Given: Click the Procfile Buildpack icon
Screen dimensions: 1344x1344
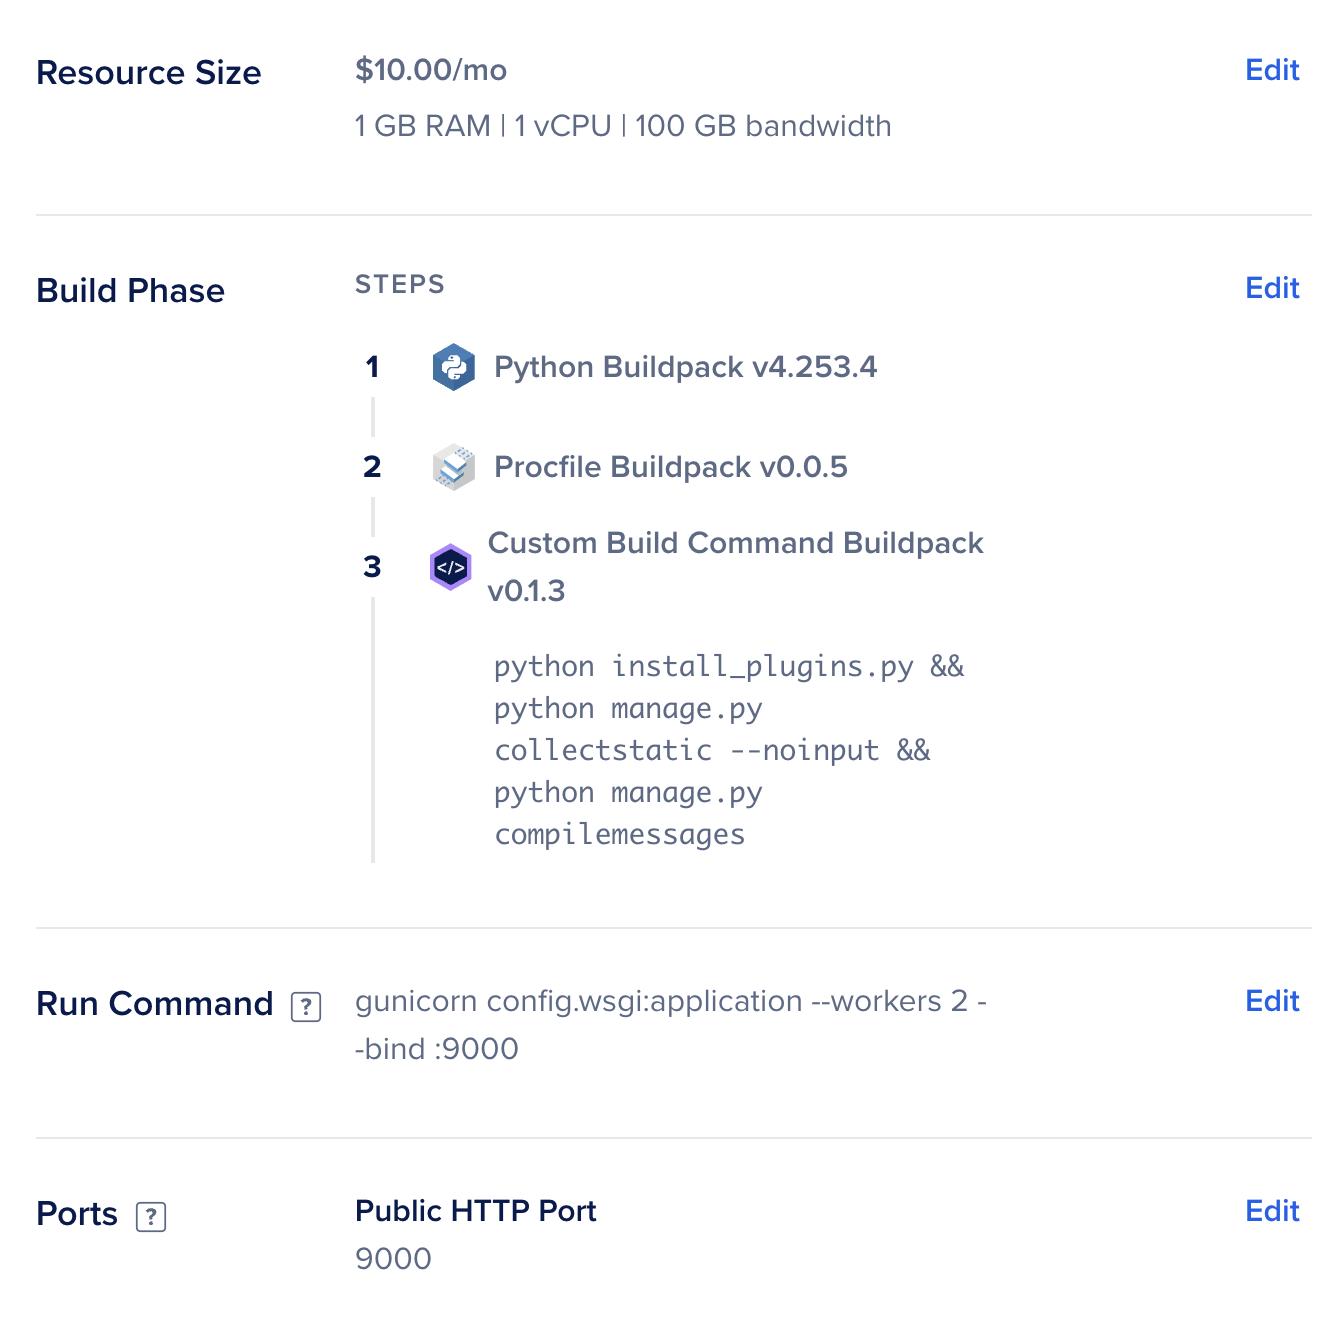Looking at the screenshot, I should (453, 467).
